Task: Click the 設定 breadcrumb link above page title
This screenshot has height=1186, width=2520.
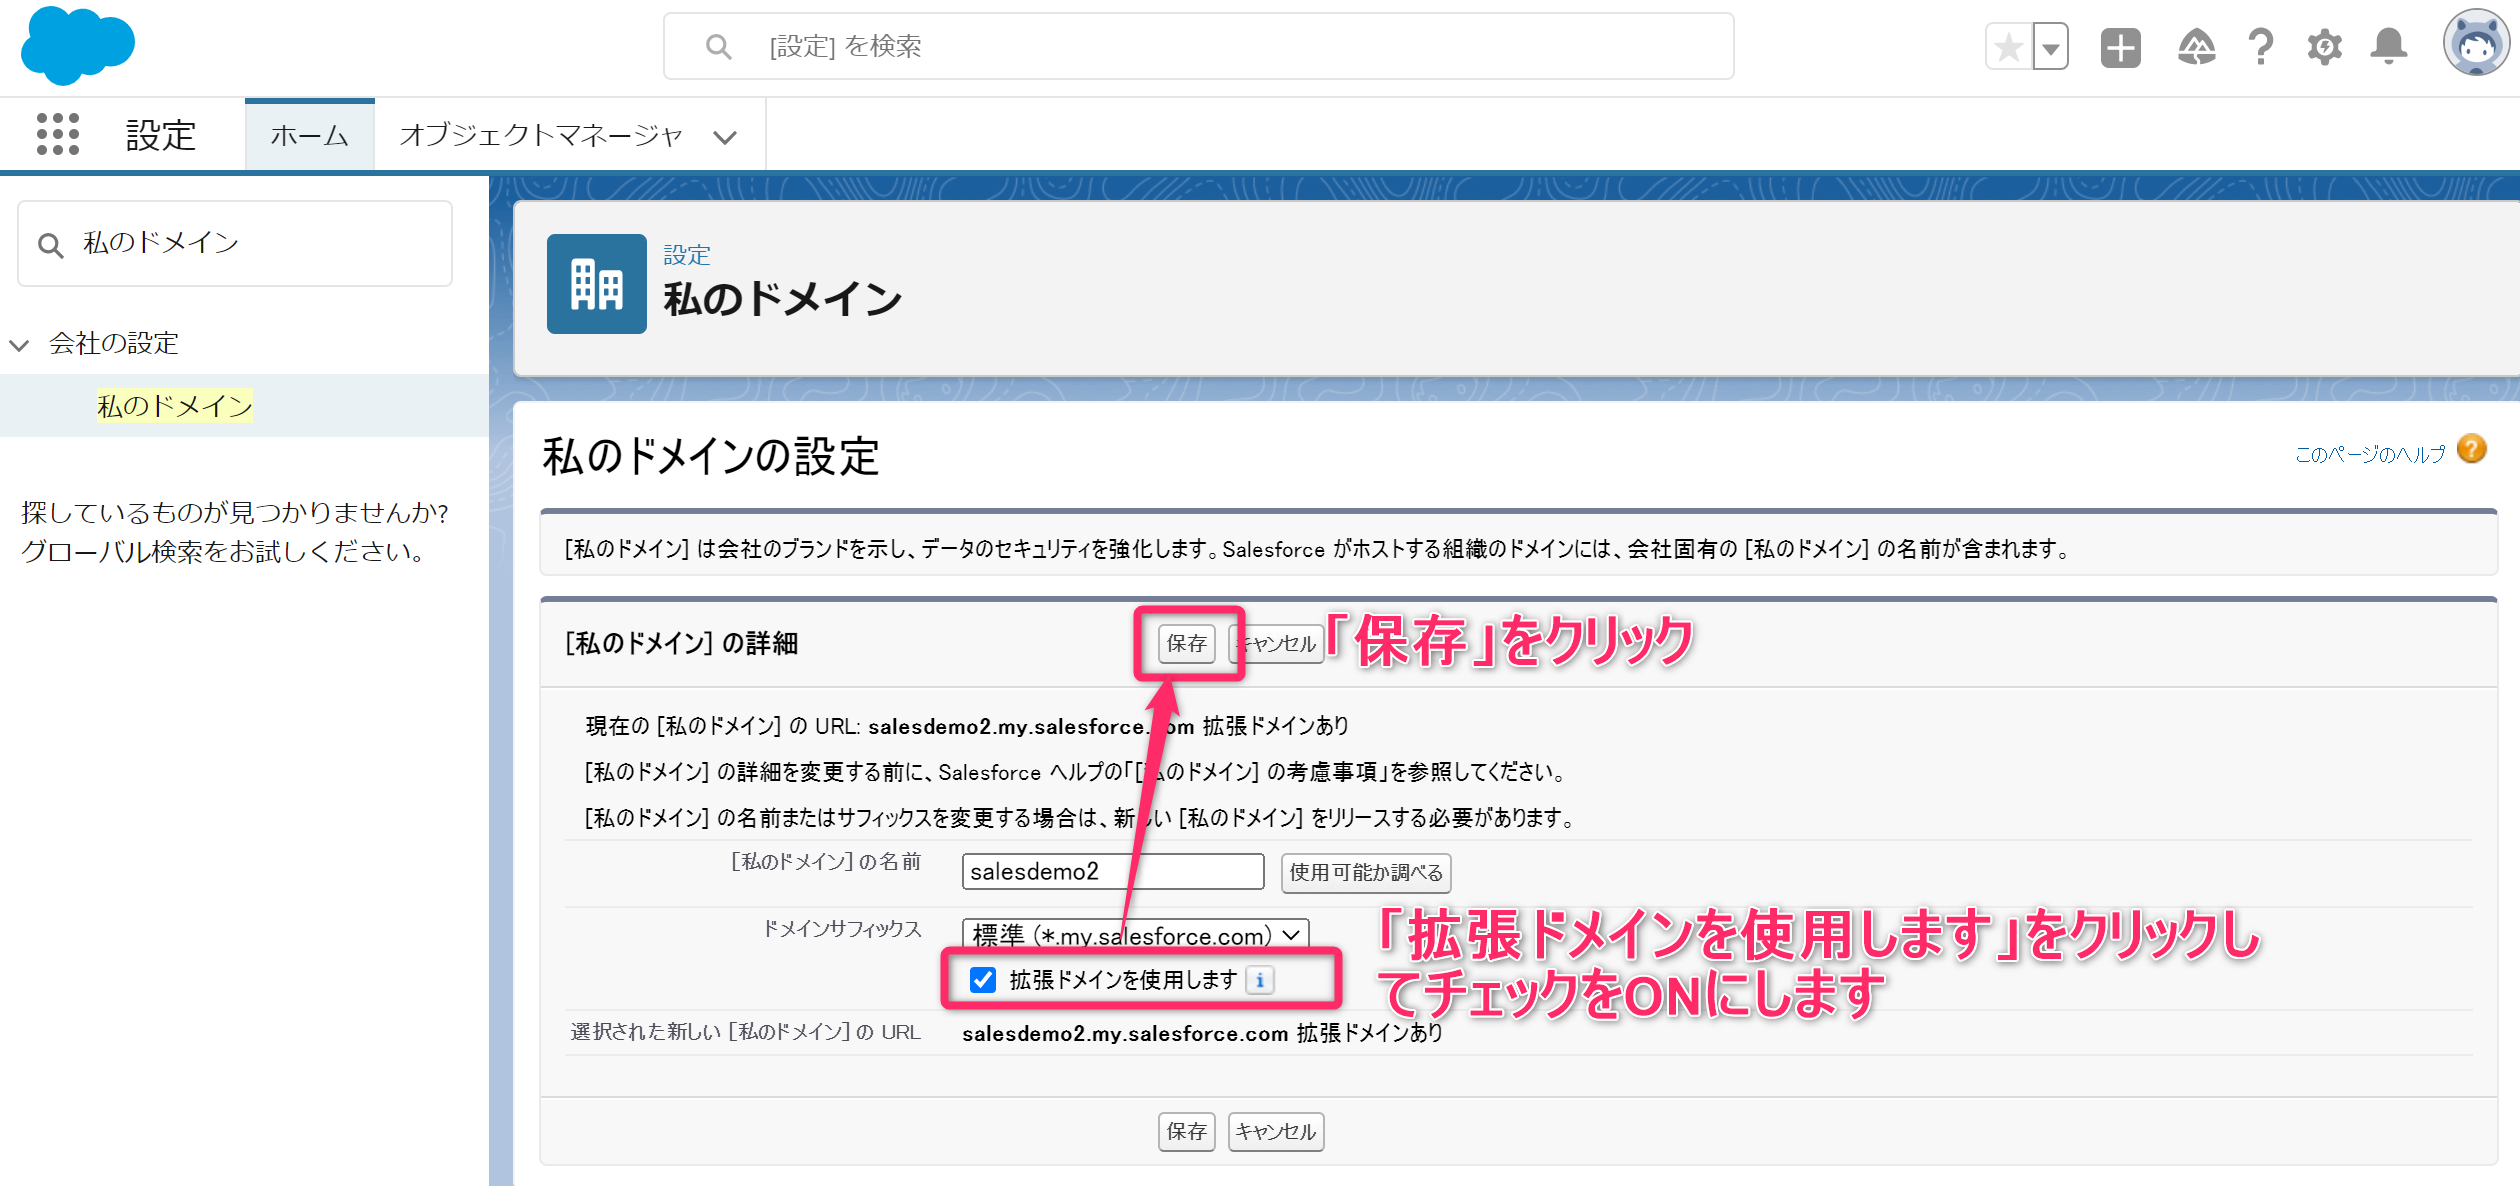Action: (687, 255)
